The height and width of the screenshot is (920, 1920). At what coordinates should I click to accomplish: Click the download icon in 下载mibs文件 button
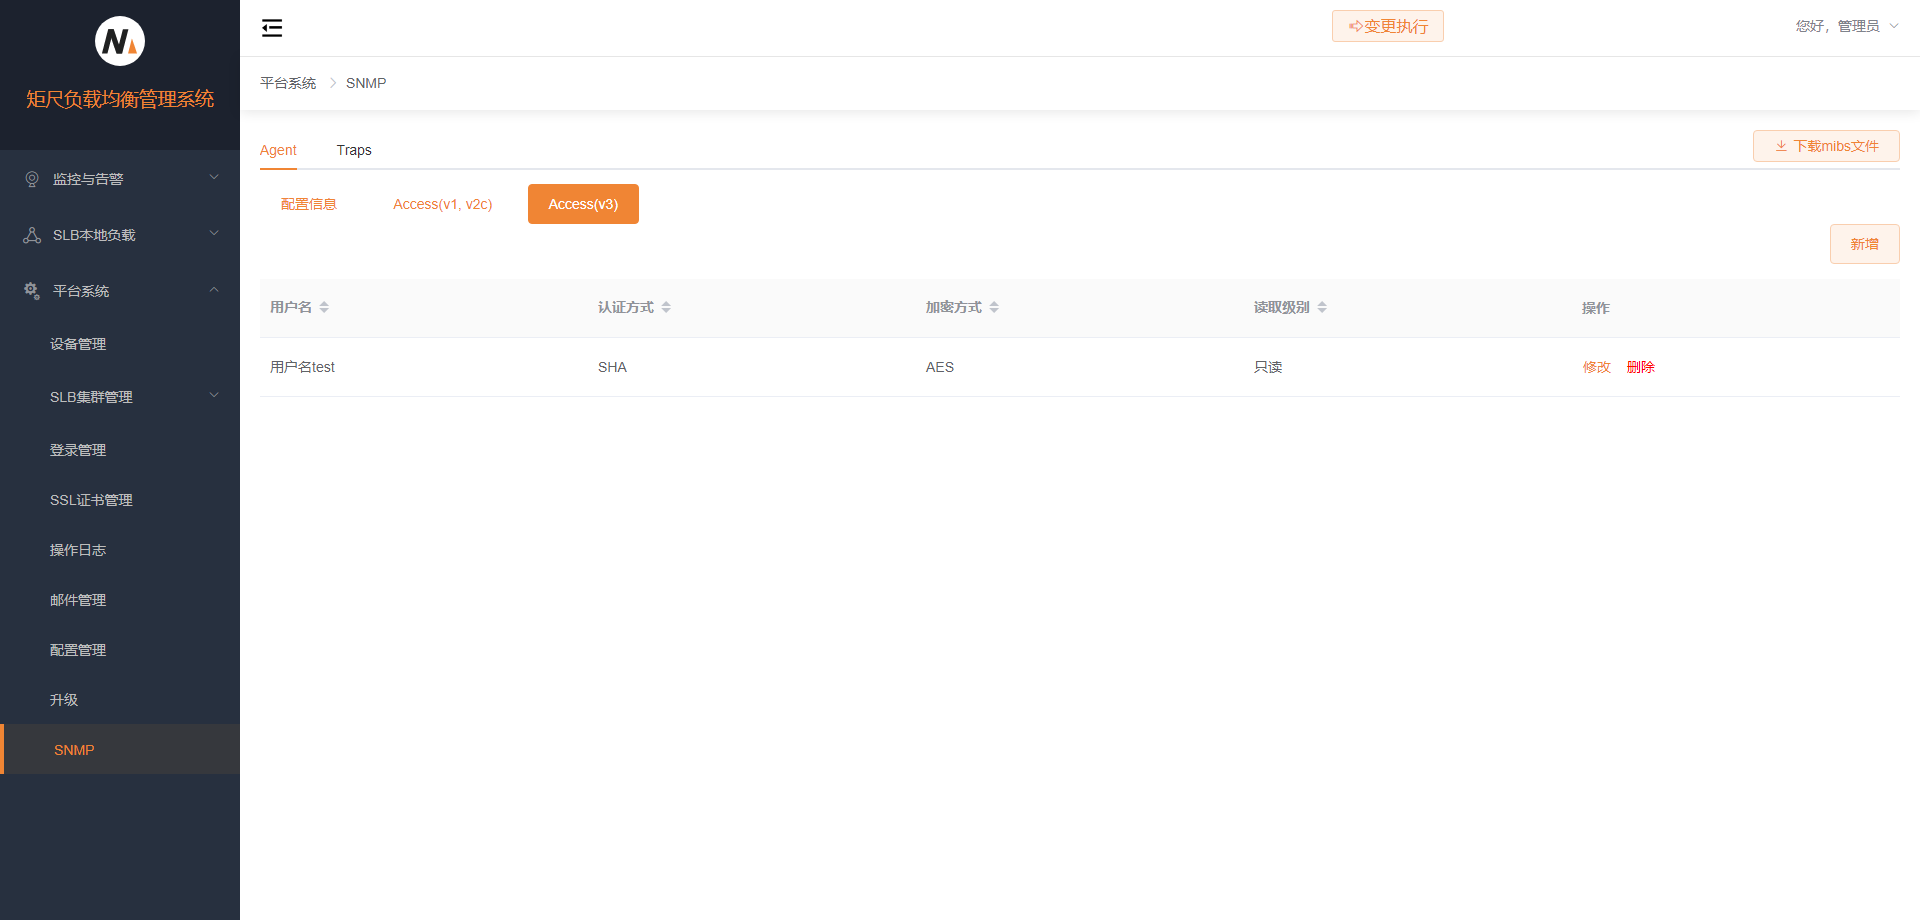coord(1781,146)
